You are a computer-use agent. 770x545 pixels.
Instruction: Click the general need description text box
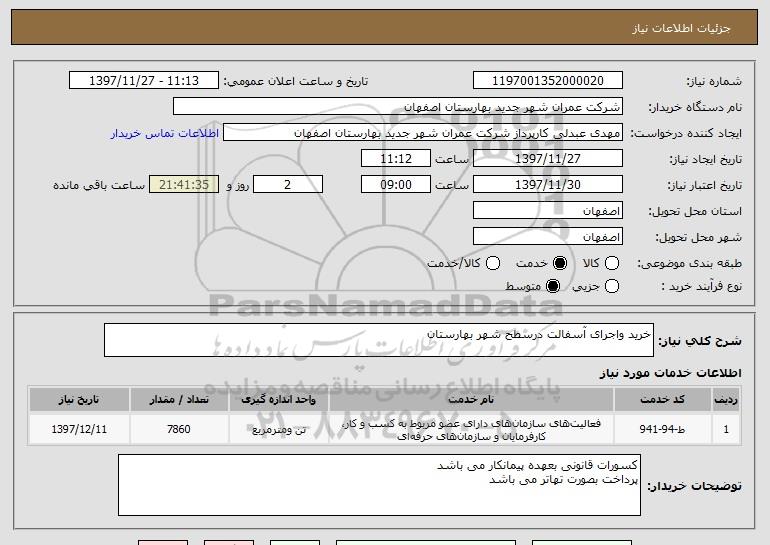click(x=379, y=340)
